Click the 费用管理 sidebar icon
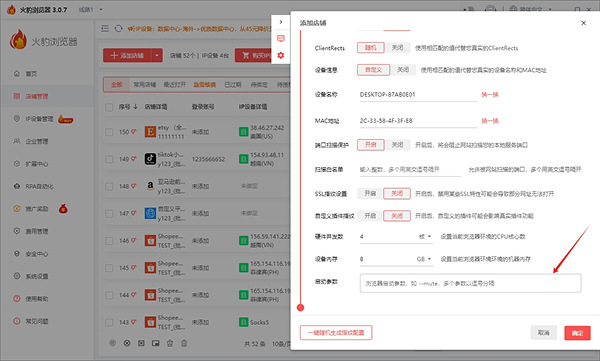600x361 pixels. [x=16, y=231]
